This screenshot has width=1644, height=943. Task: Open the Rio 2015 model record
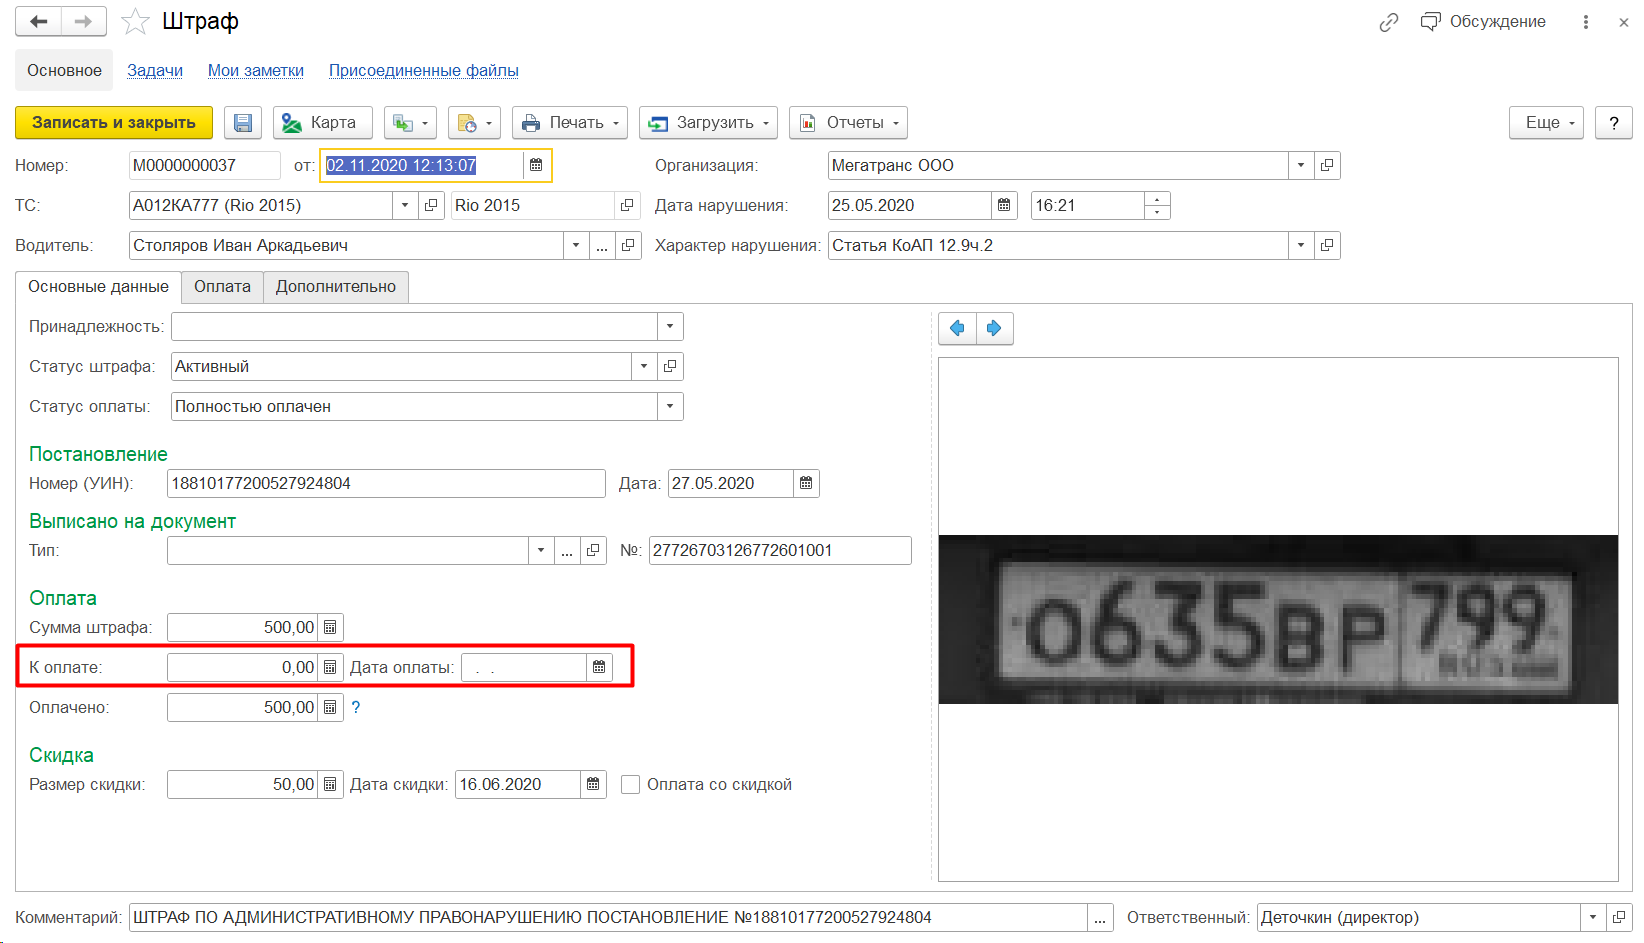pyautogui.click(x=627, y=206)
